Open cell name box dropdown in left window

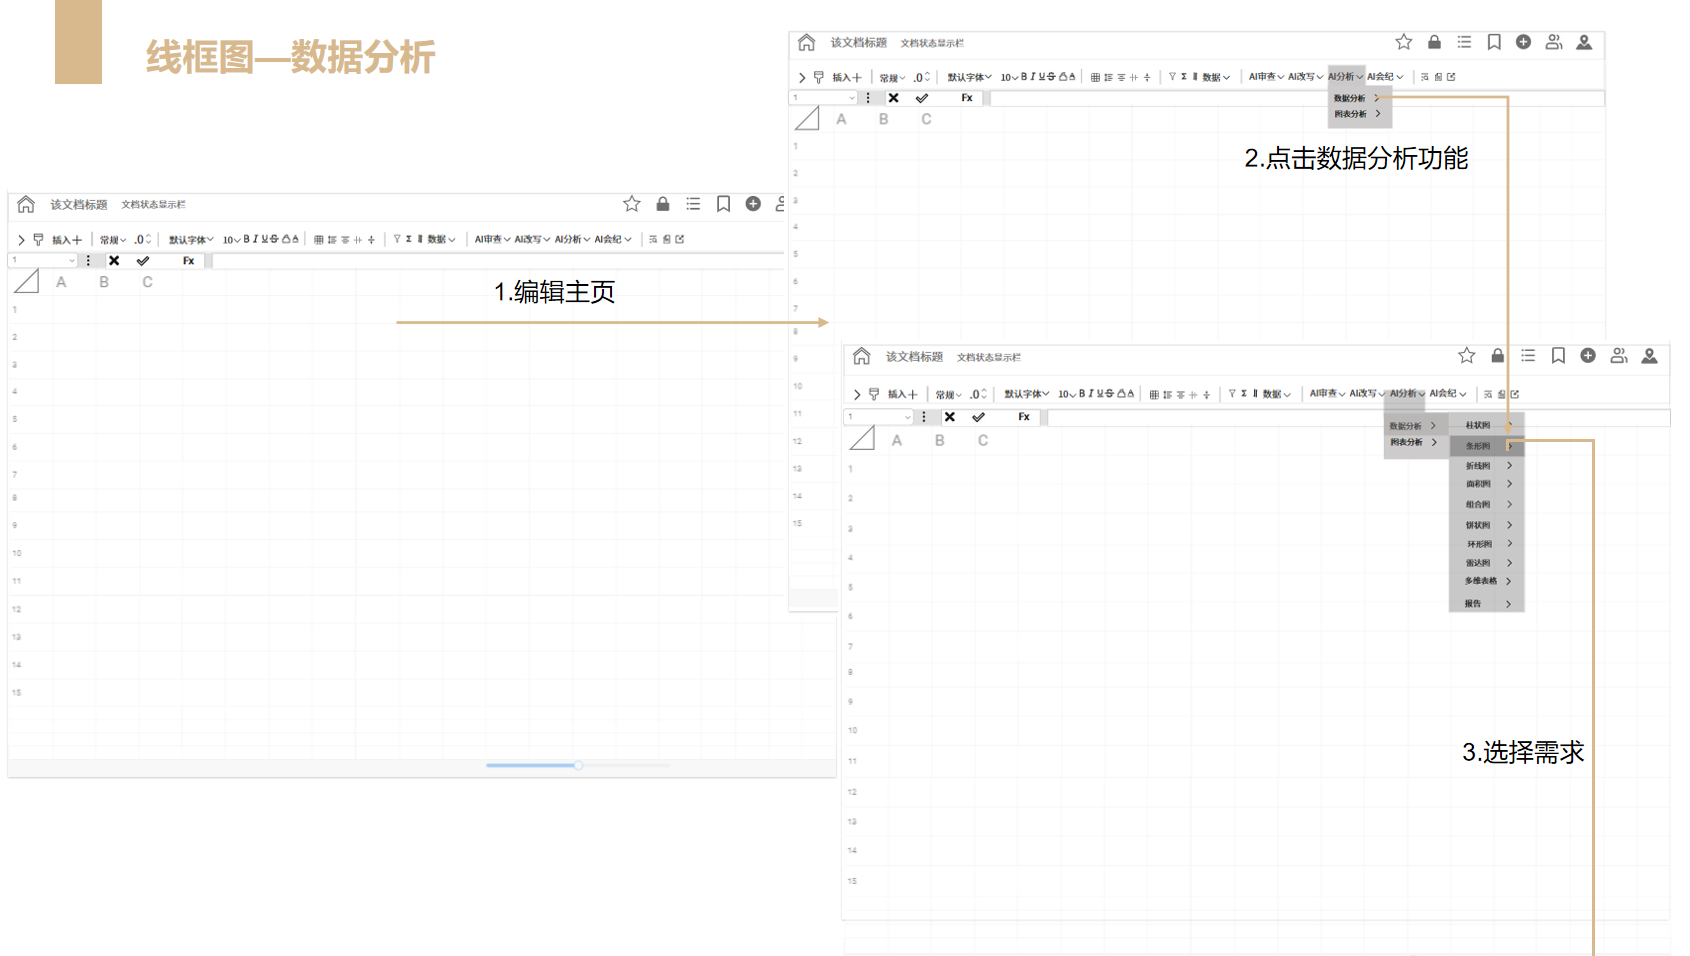coord(72,261)
